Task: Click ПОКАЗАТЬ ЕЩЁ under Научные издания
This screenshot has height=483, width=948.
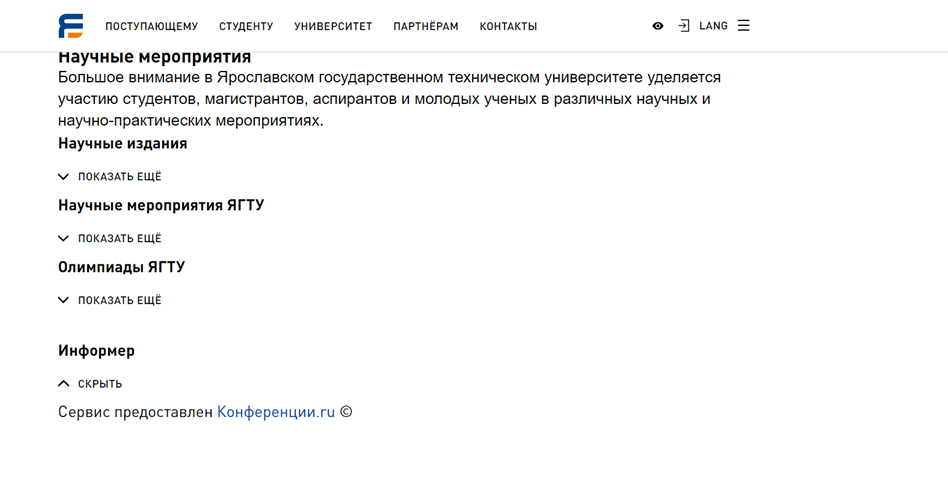Action: pos(120,177)
